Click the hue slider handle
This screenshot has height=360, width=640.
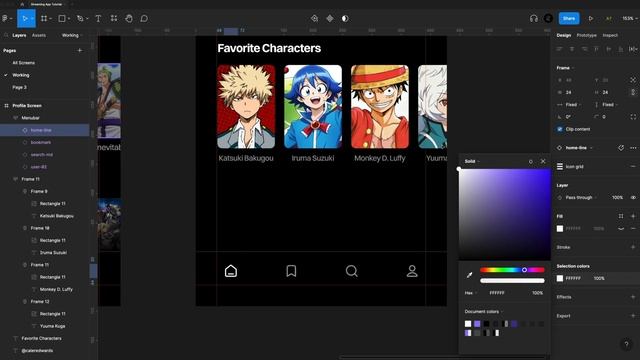pyautogui.click(x=524, y=270)
